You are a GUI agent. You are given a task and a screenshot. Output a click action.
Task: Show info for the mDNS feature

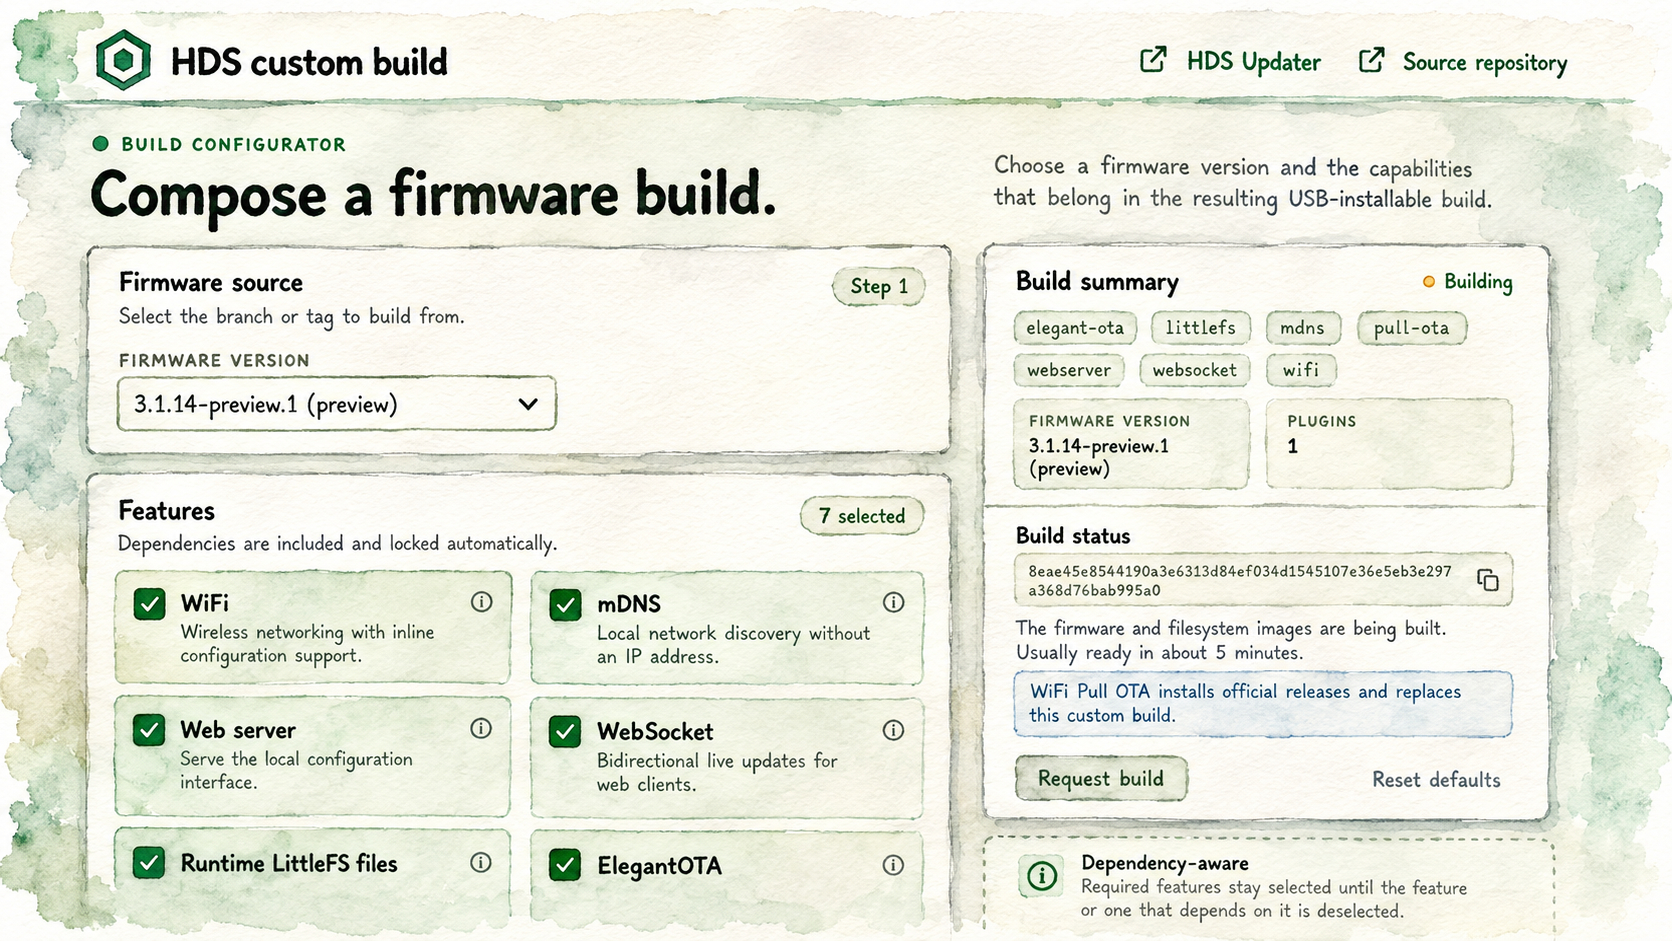click(x=893, y=602)
